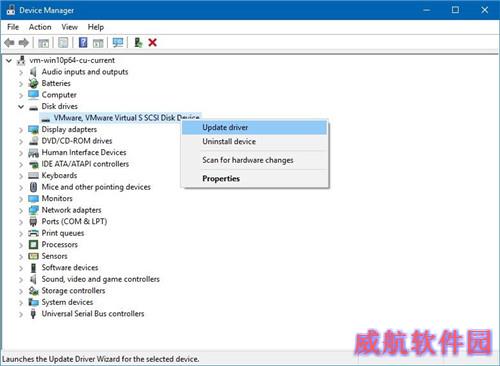Click the Display adapters icon
The height and width of the screenshot is (366, 500).
33,130
